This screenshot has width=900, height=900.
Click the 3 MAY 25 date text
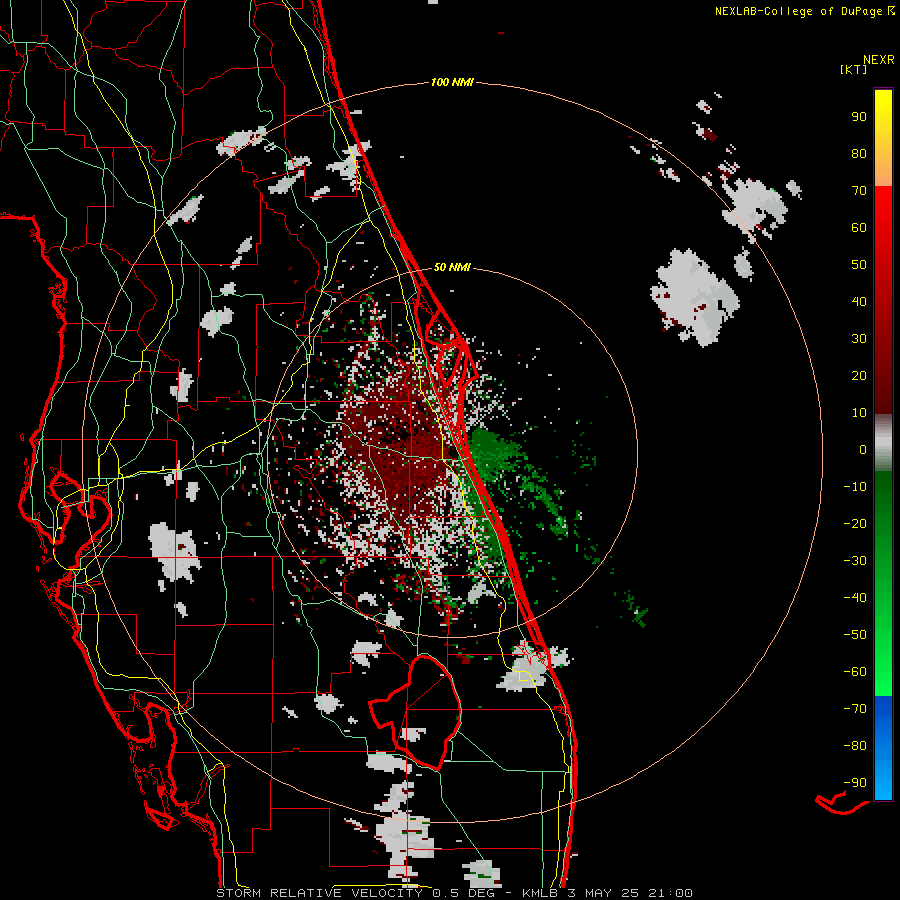tap(603, 893)
